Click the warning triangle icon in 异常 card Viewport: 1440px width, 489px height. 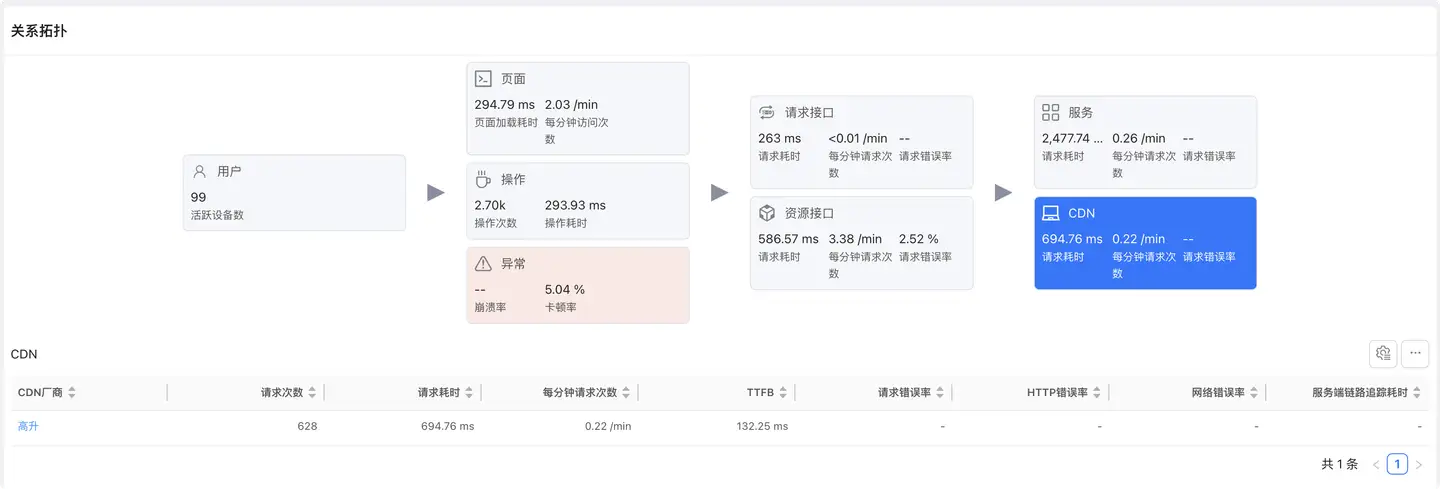[x=483, y=264]
